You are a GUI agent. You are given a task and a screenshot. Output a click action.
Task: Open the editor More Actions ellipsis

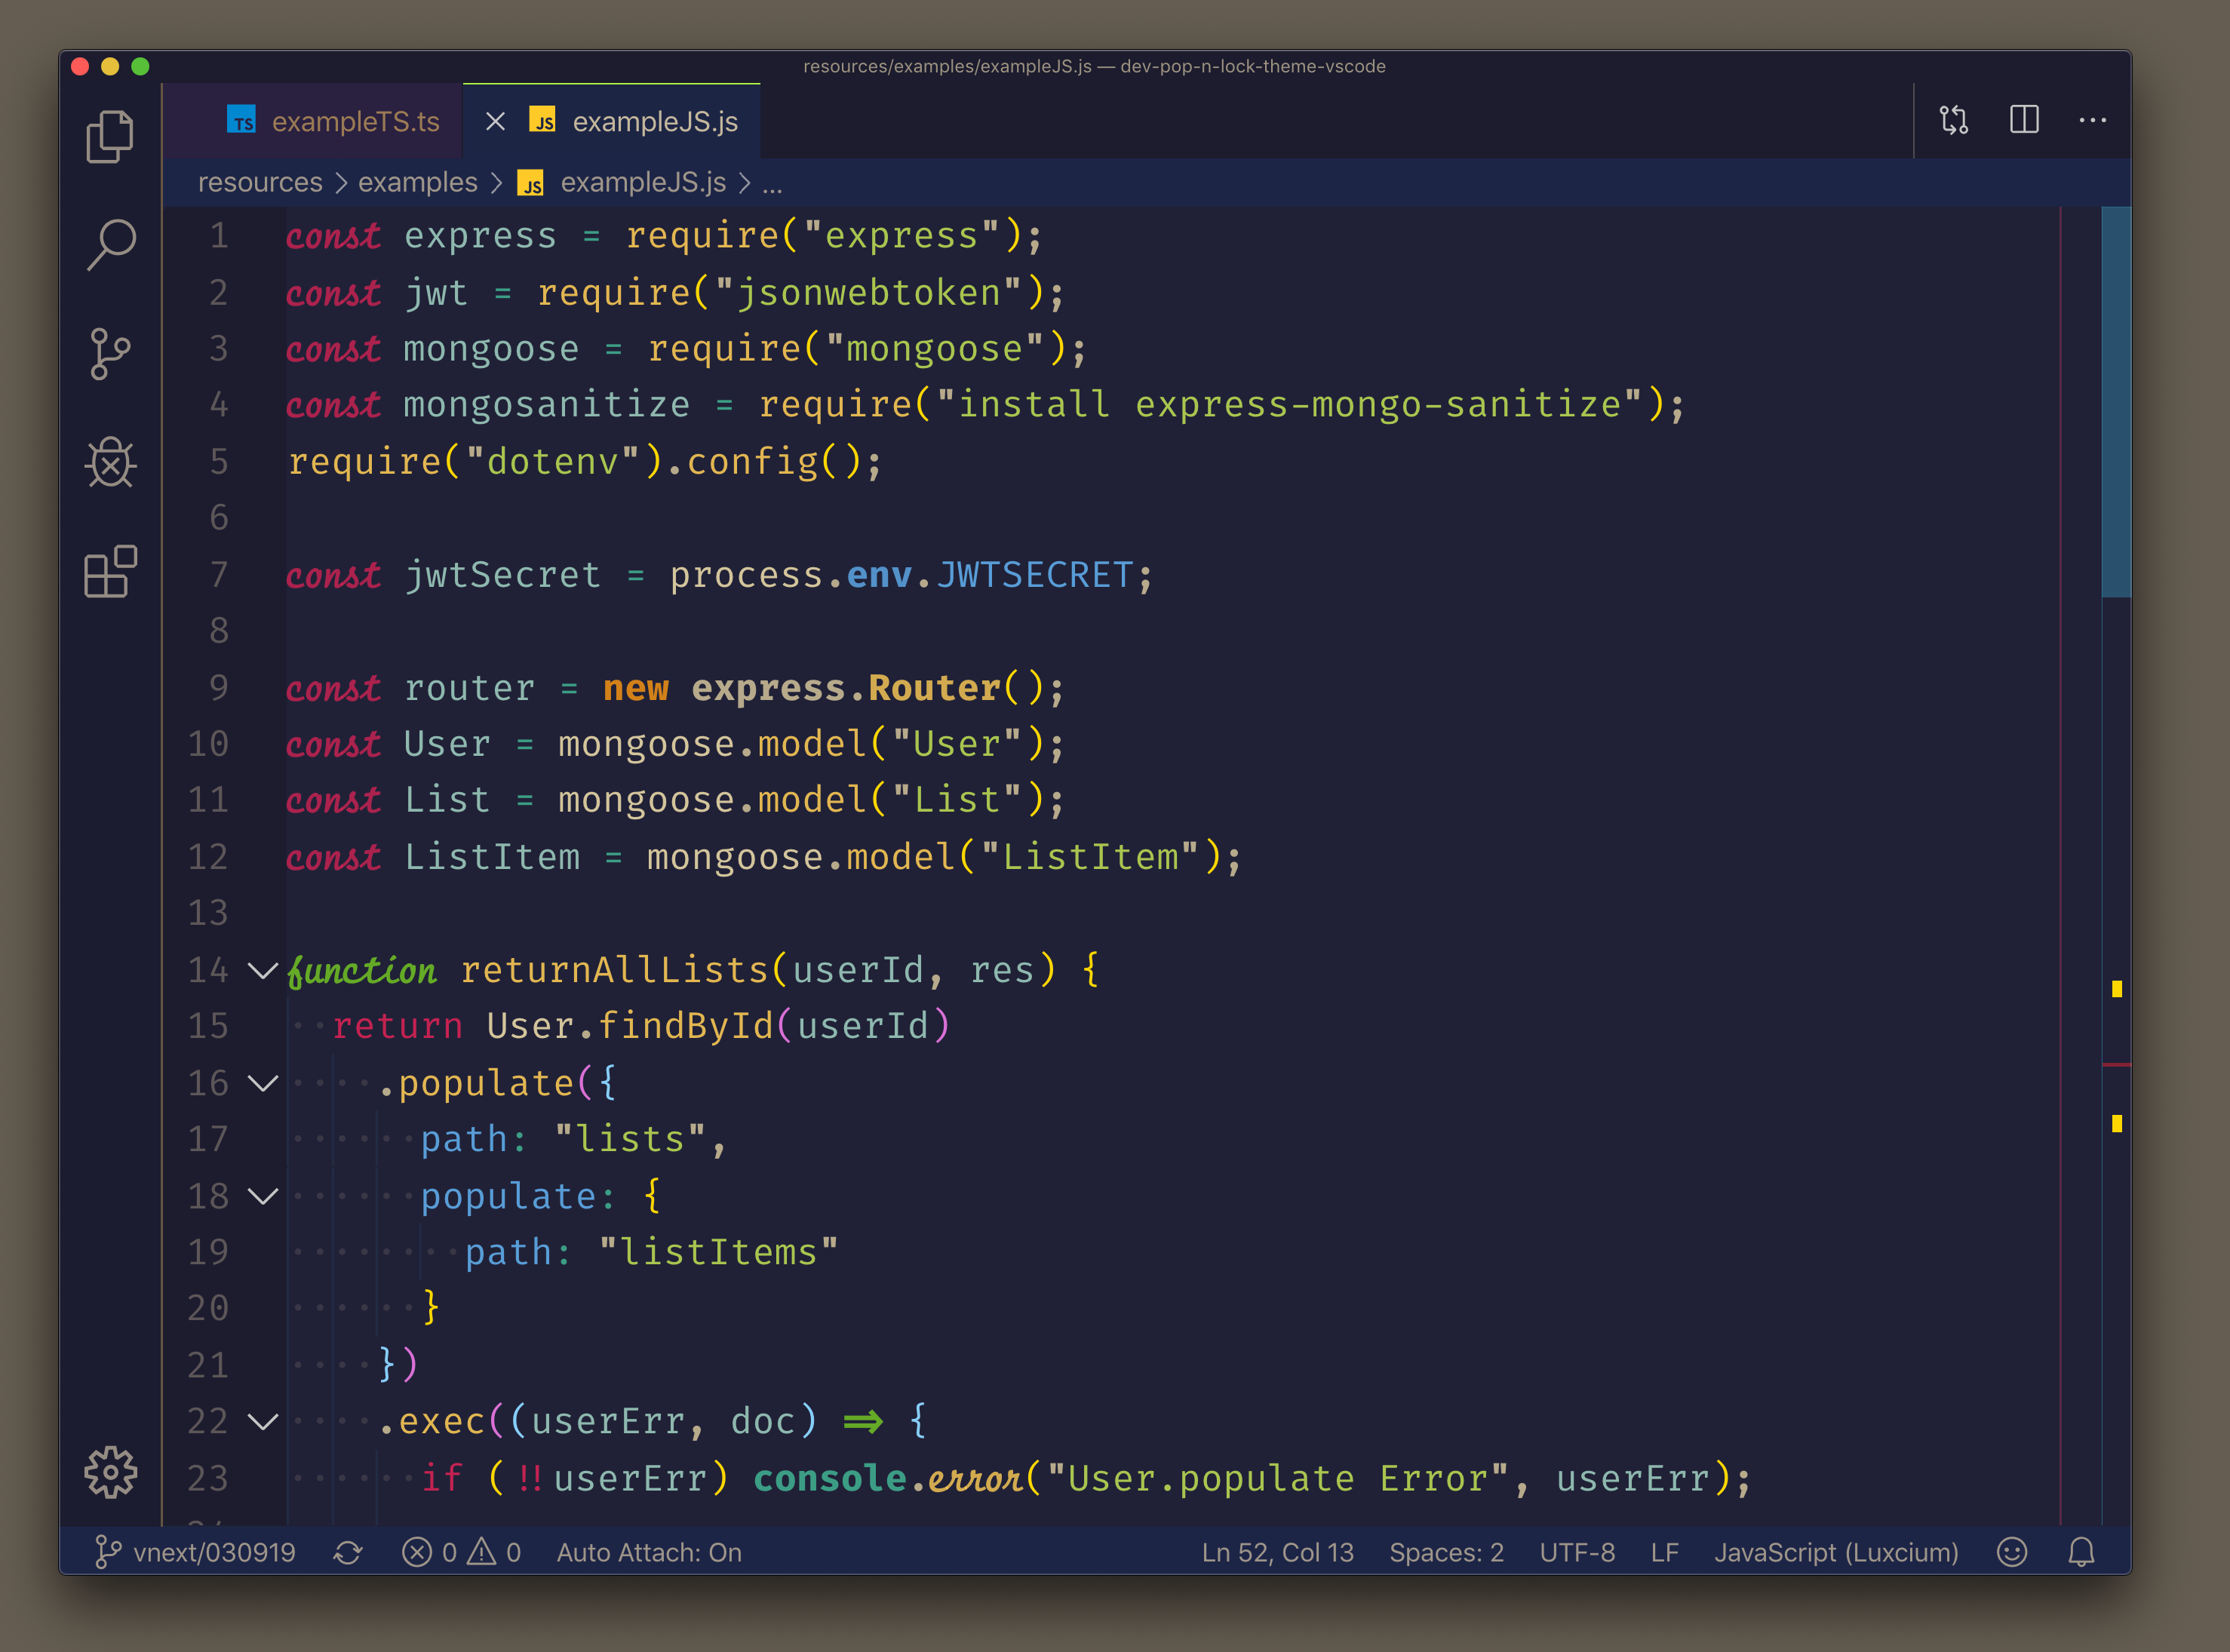tap(2093, 121)
